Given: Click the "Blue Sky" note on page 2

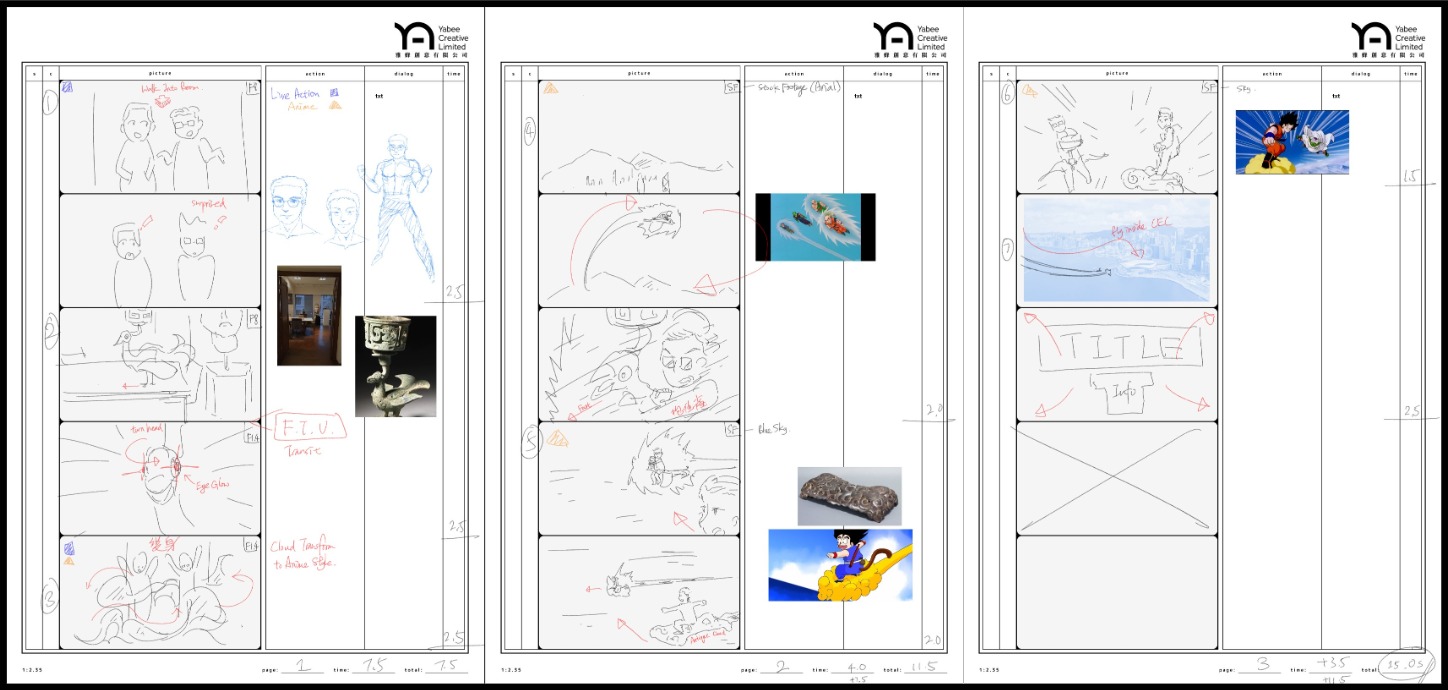Looking at the screenshot, I should (x=772, y=429).
